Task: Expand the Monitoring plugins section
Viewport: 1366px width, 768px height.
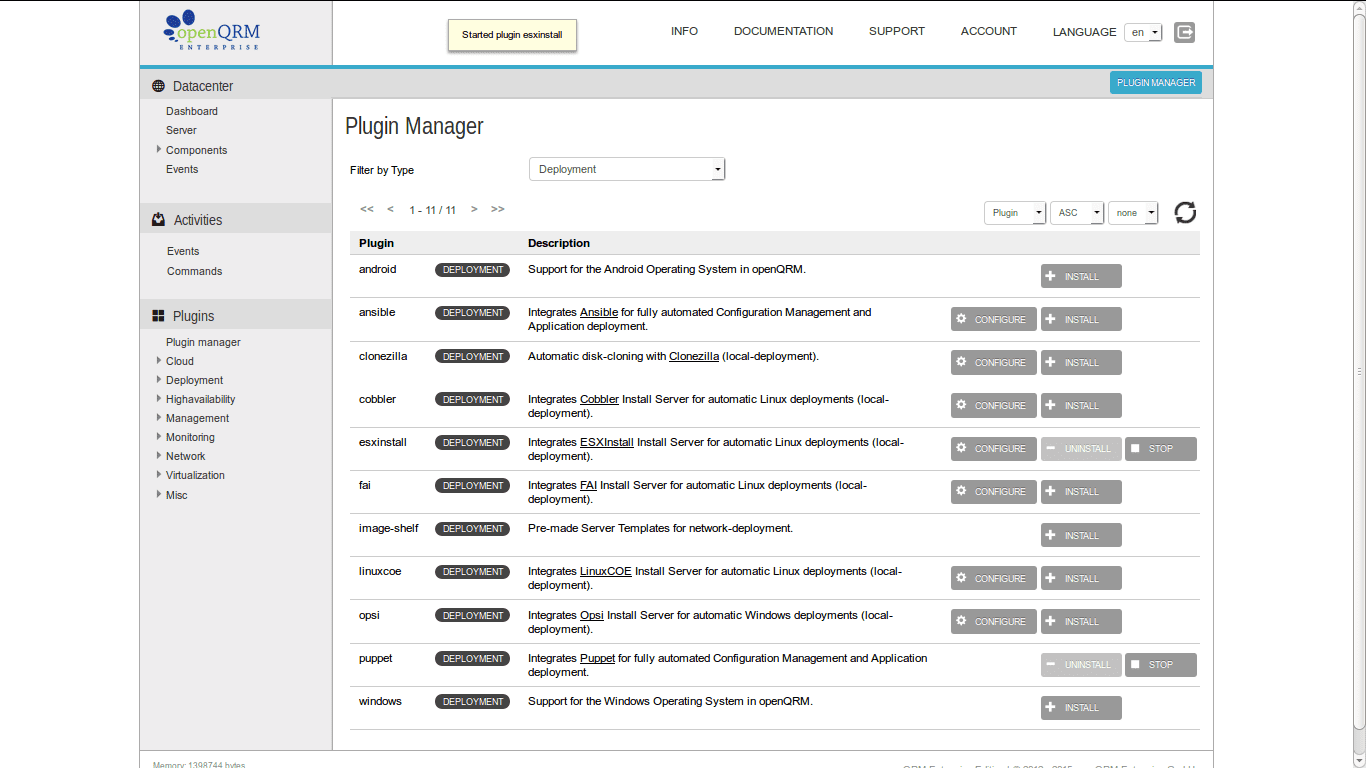Action: click(x=159, y=436)
